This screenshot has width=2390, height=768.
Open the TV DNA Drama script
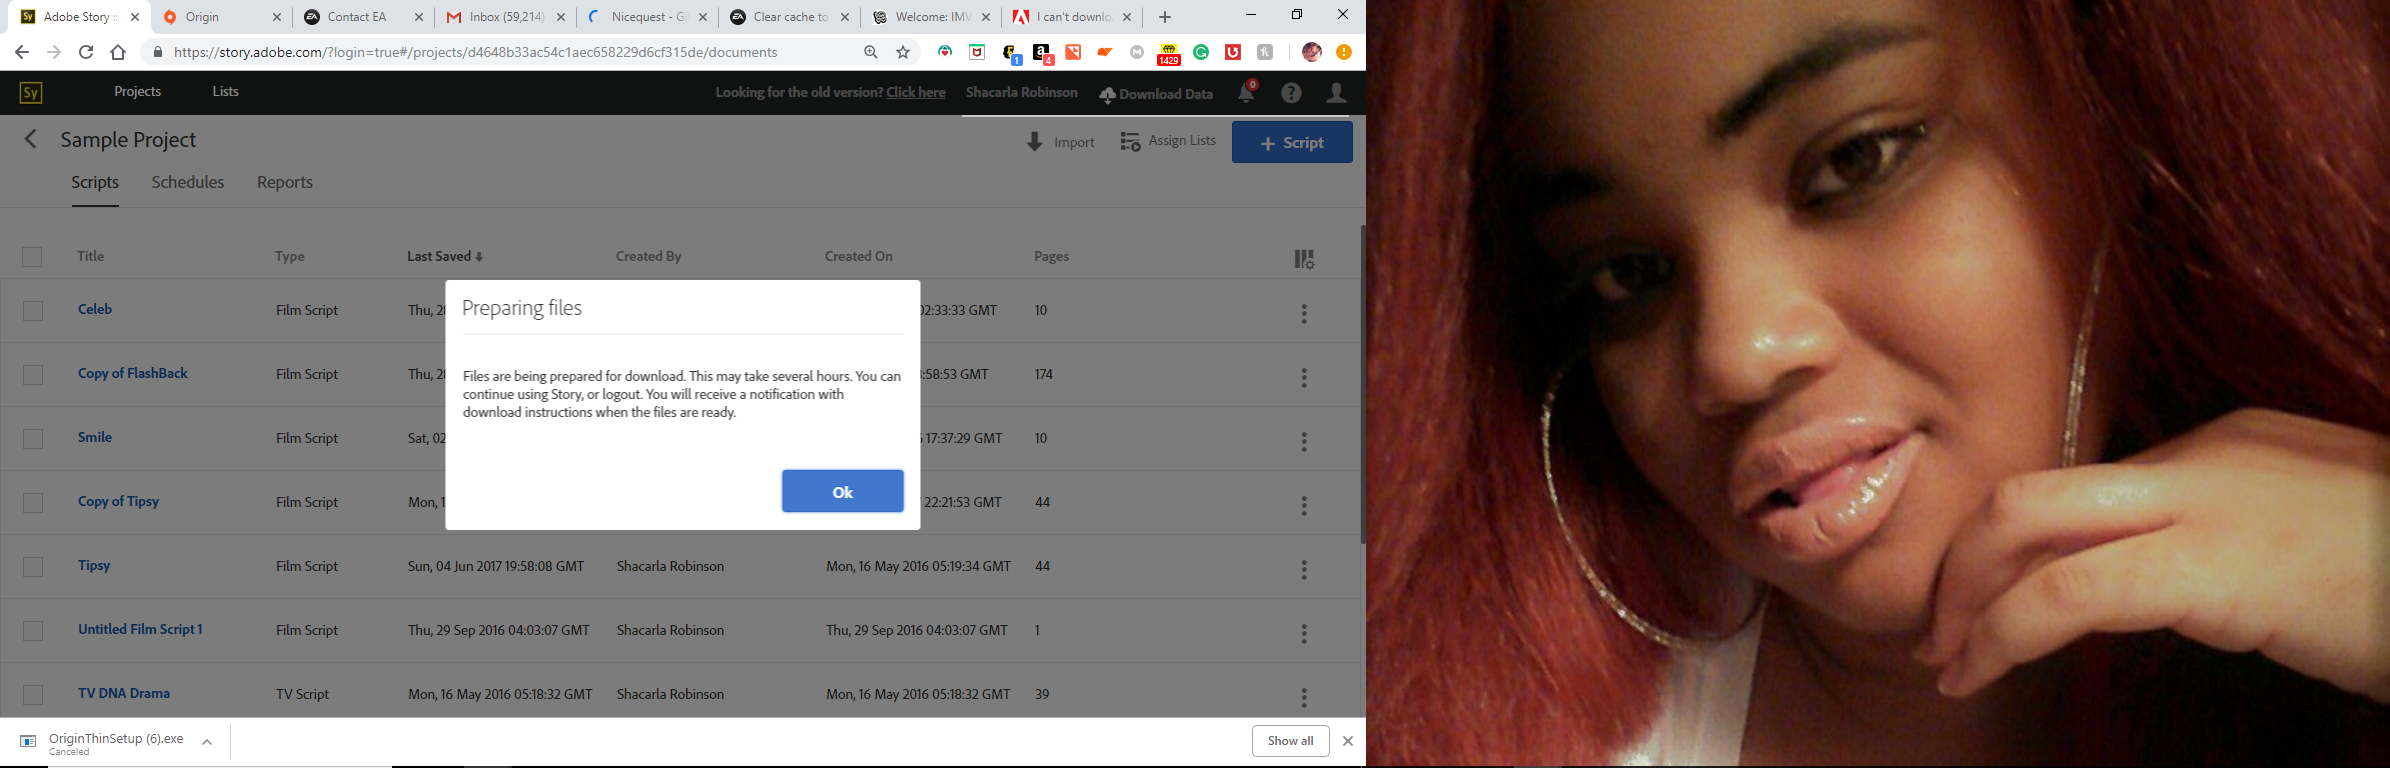click(x=124, y=693)
